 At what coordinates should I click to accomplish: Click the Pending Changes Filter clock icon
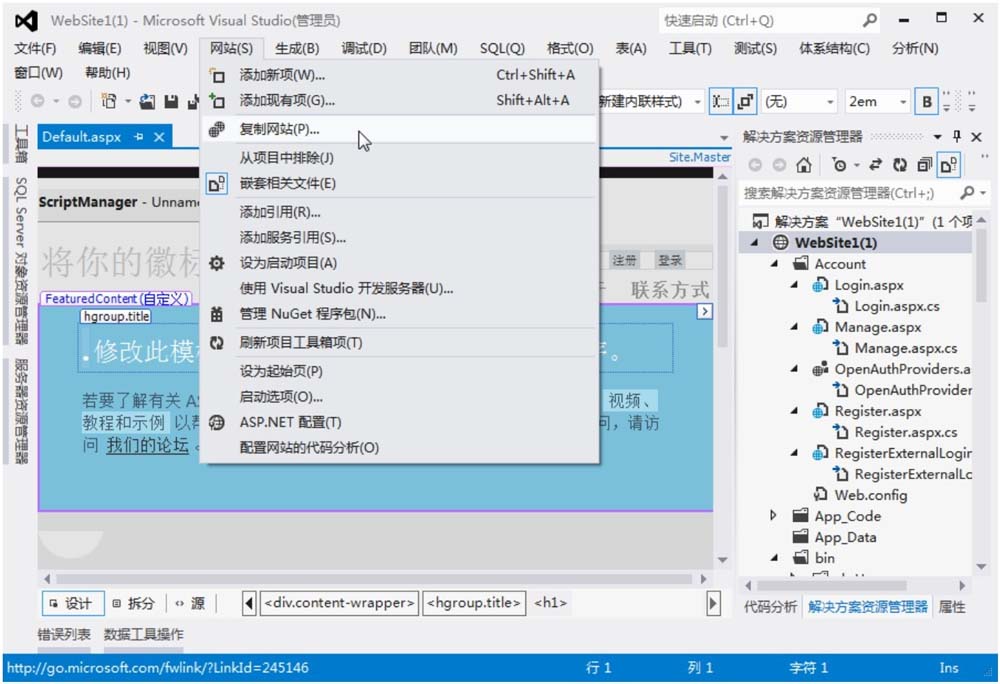(x=839, y=166)
